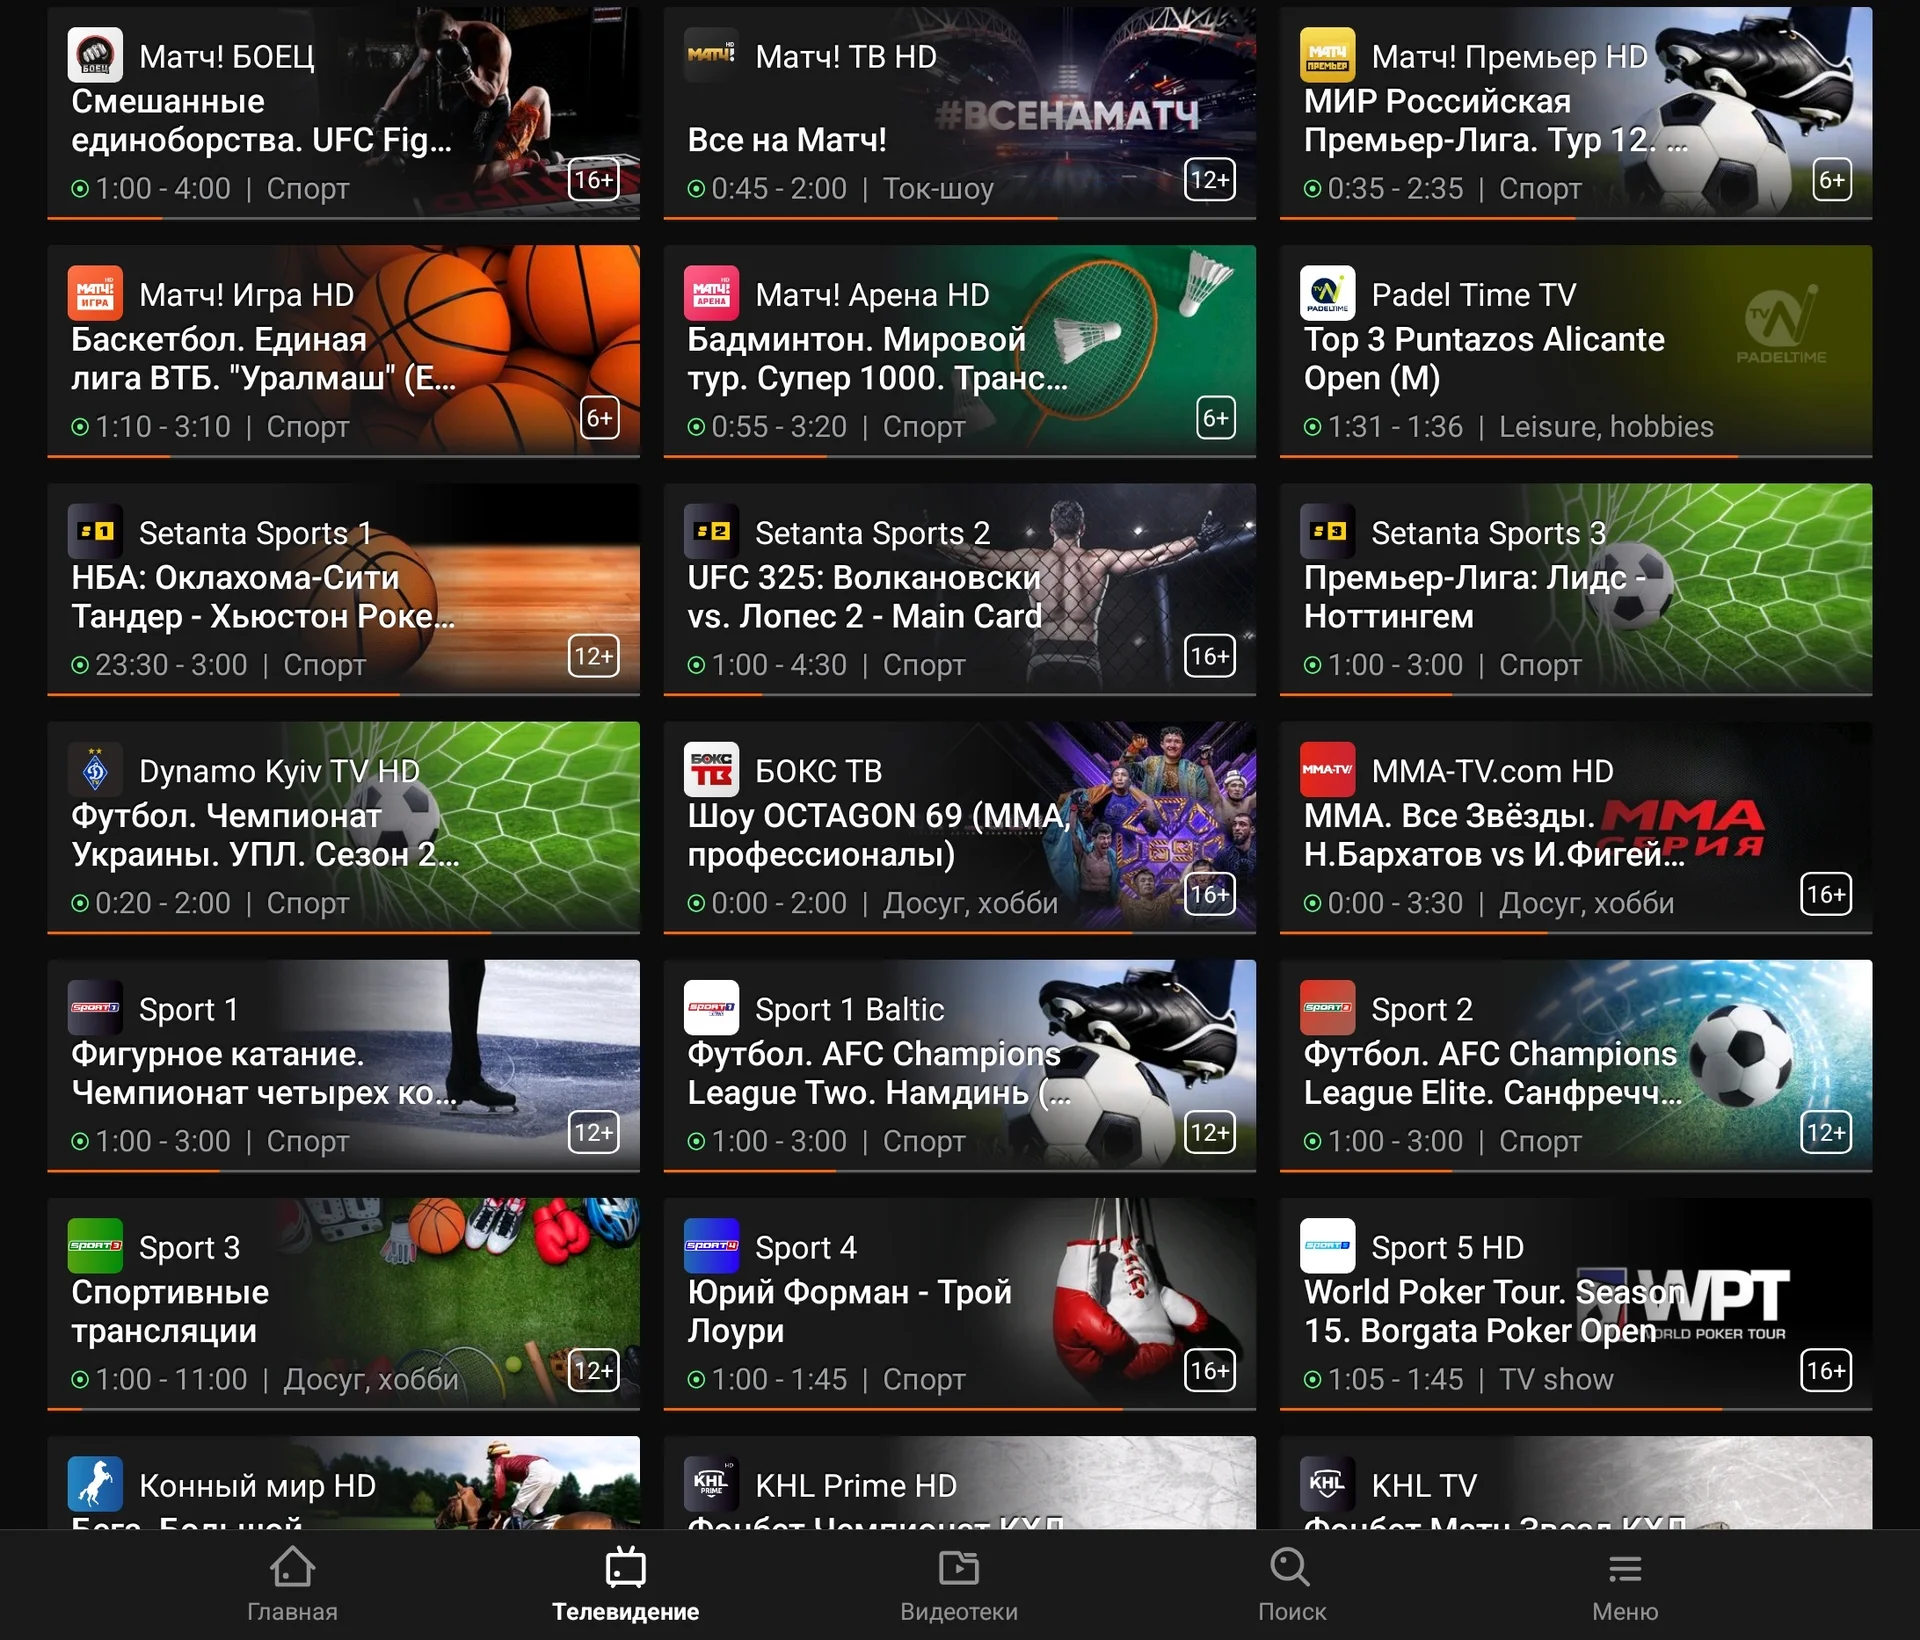This screenshot has width=1920, height=1640.
Task: Click the Setanta Sports 1 channel logo
Action: point(95,531)
